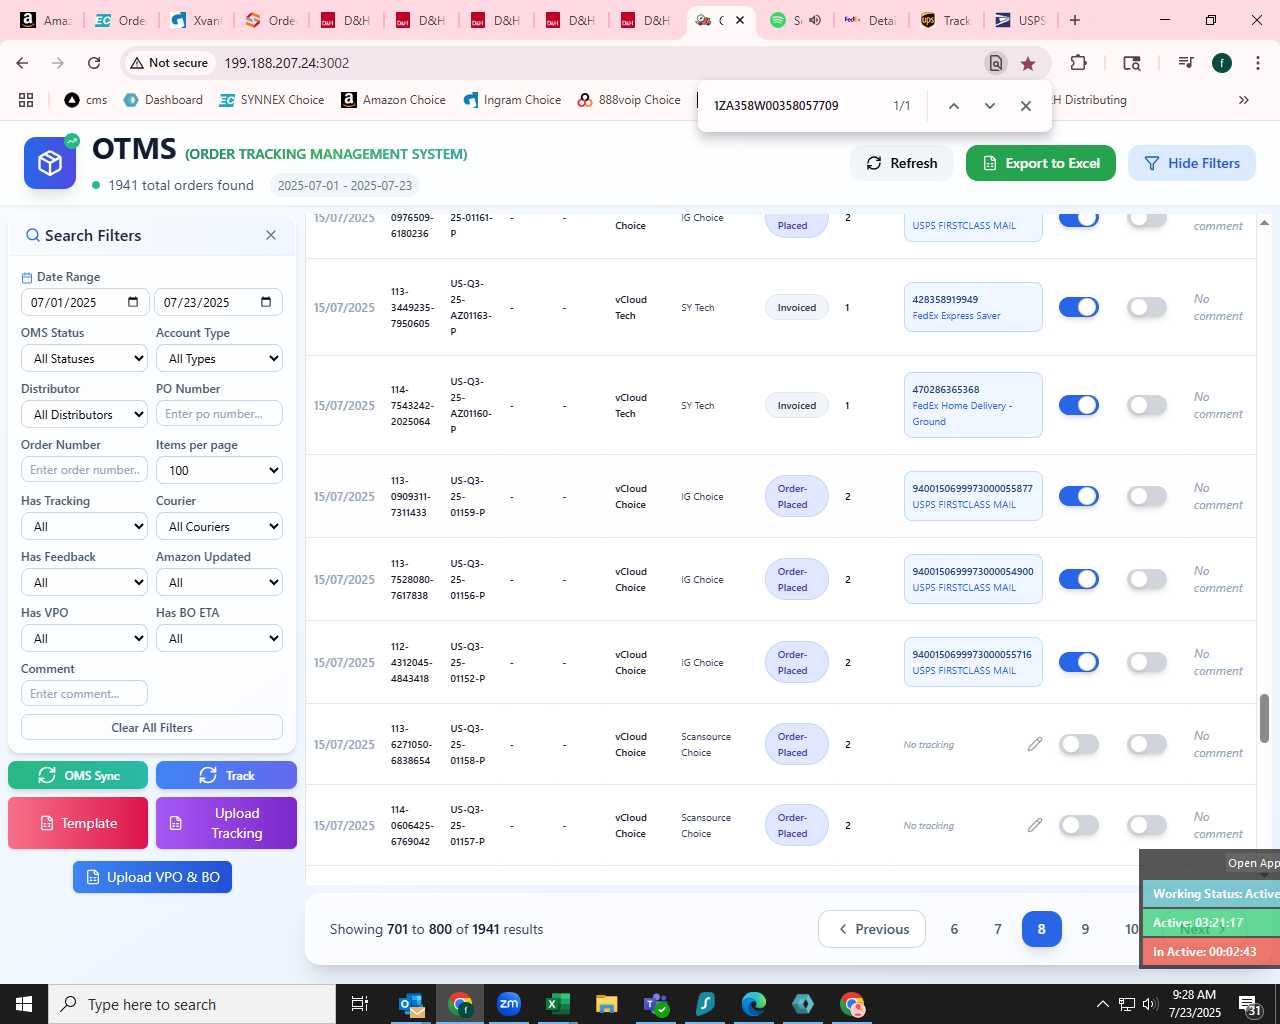1280x1024 pixels.
Task: Open Items per page dropdown
Action: click(x=219, y=470)
